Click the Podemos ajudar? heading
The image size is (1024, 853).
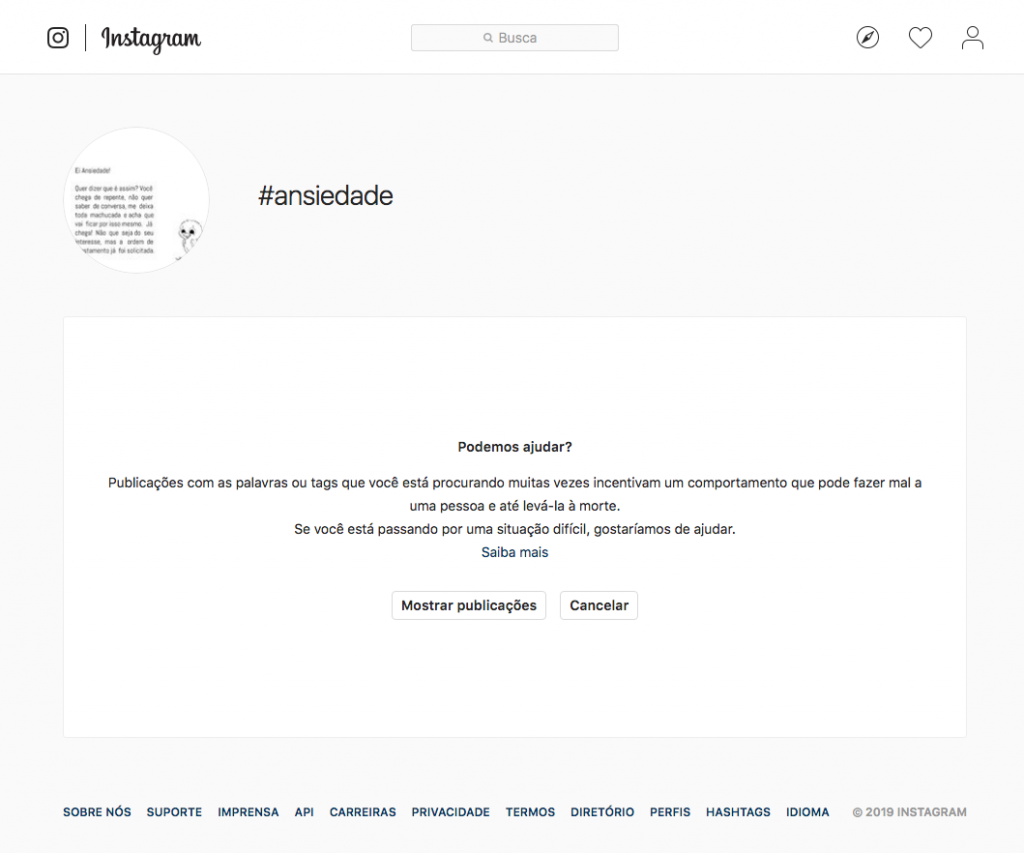tap(515, 447)
